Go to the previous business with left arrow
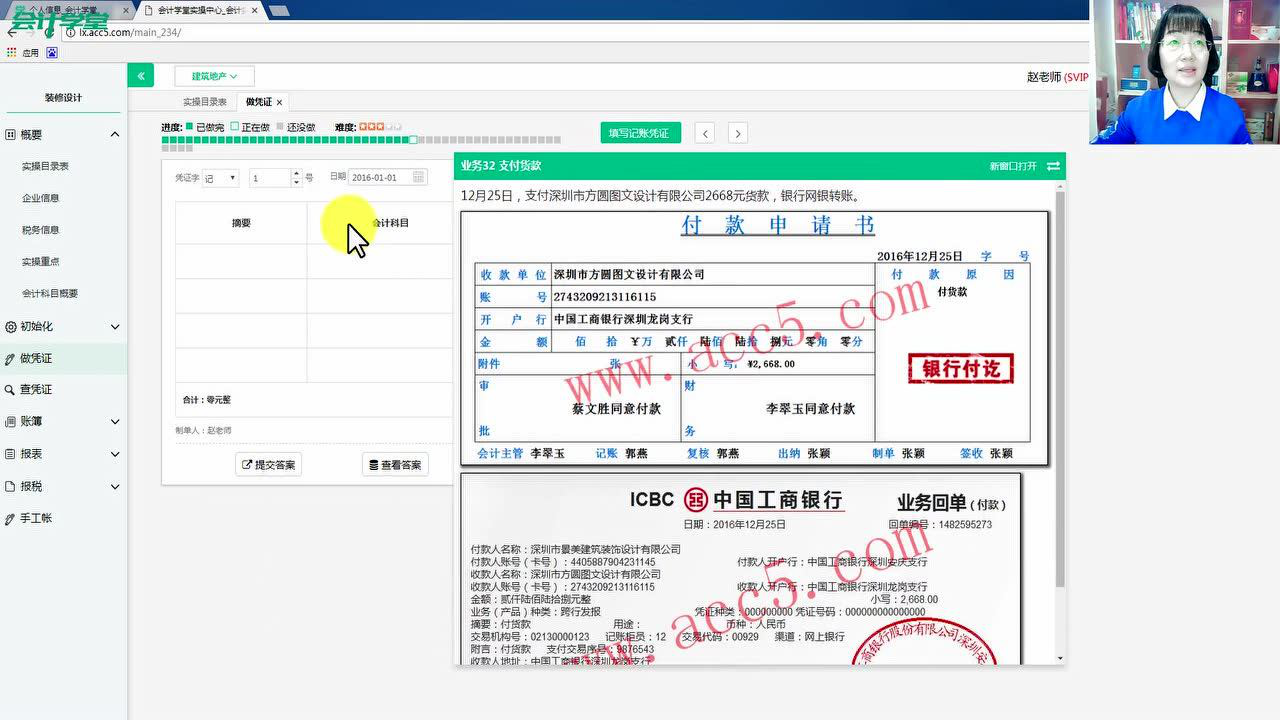1280x720 pixels. pos(706,133)
